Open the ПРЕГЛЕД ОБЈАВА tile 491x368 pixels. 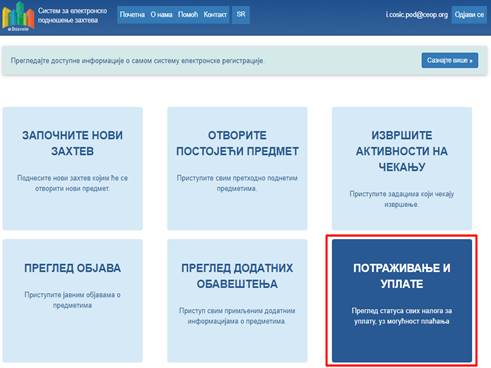(x=73, y=300)
